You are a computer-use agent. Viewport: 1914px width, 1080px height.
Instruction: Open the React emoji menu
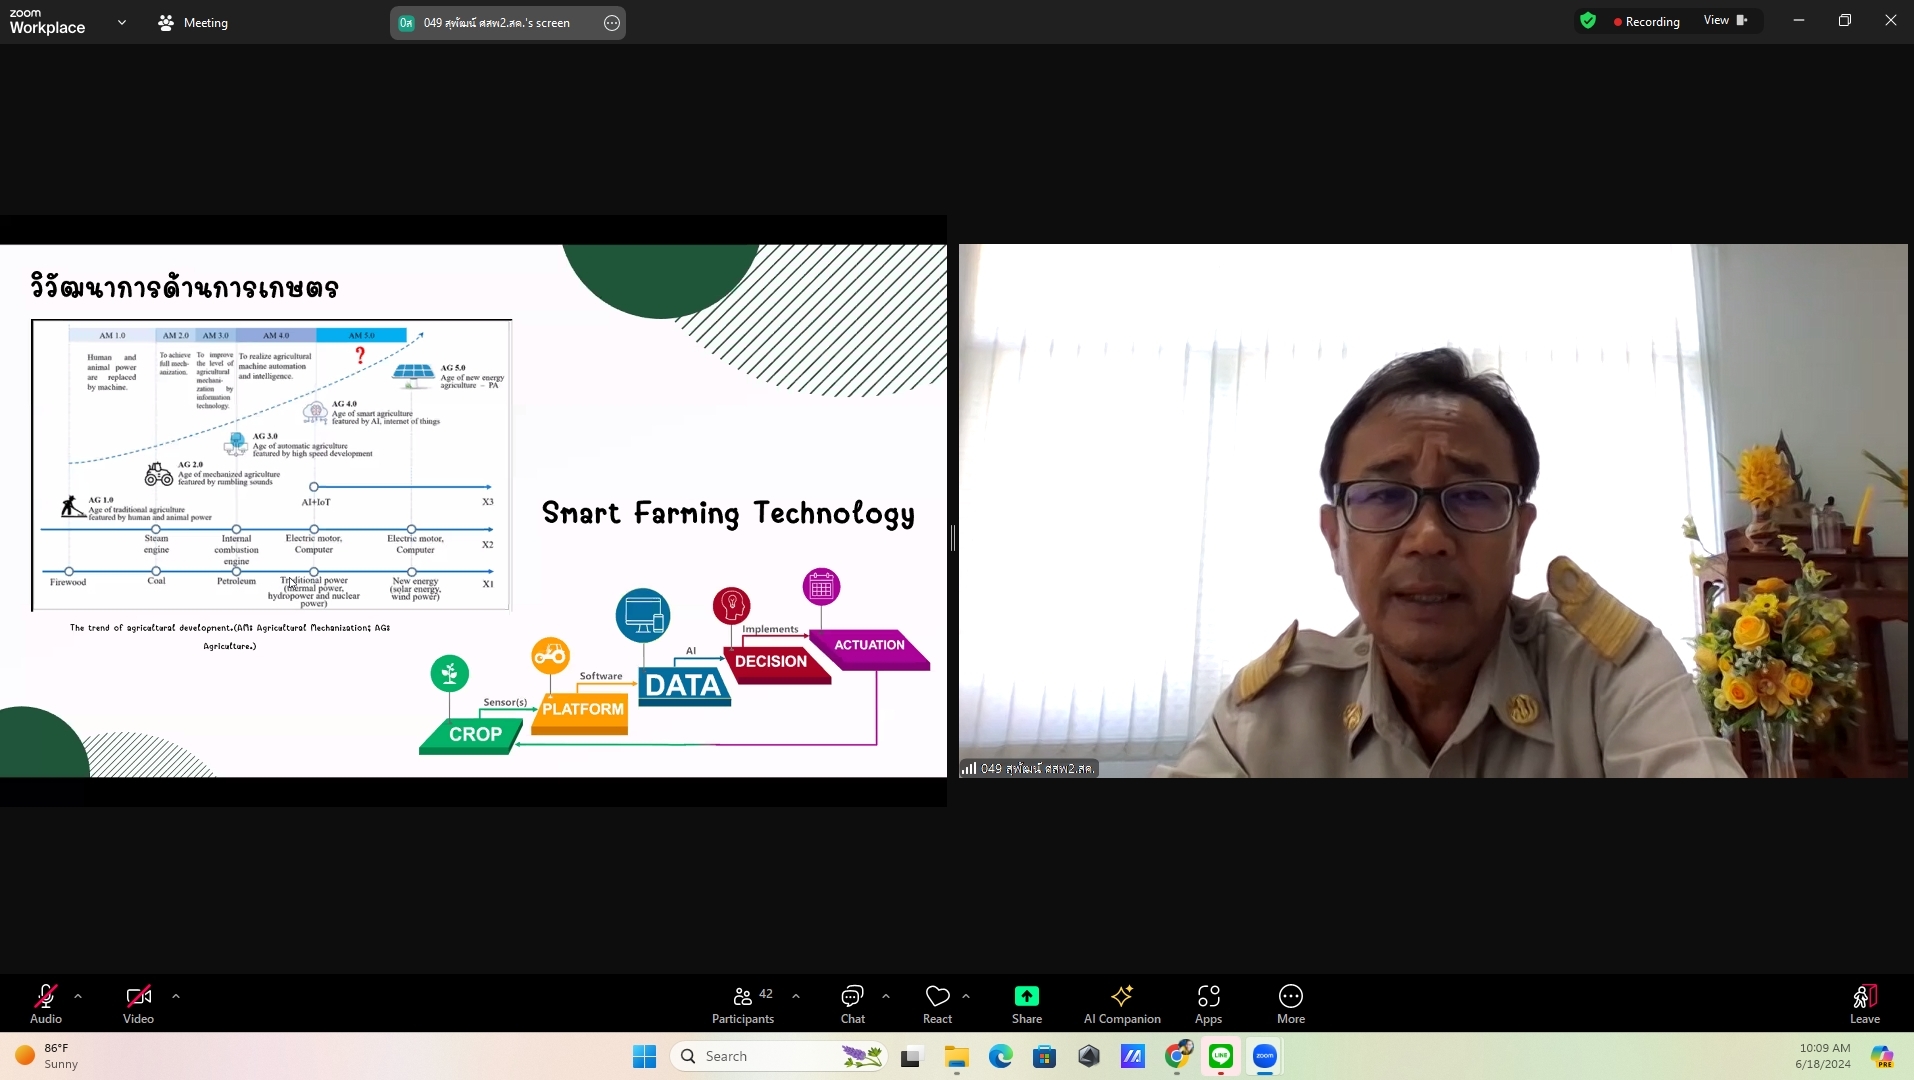[937, 1003]
